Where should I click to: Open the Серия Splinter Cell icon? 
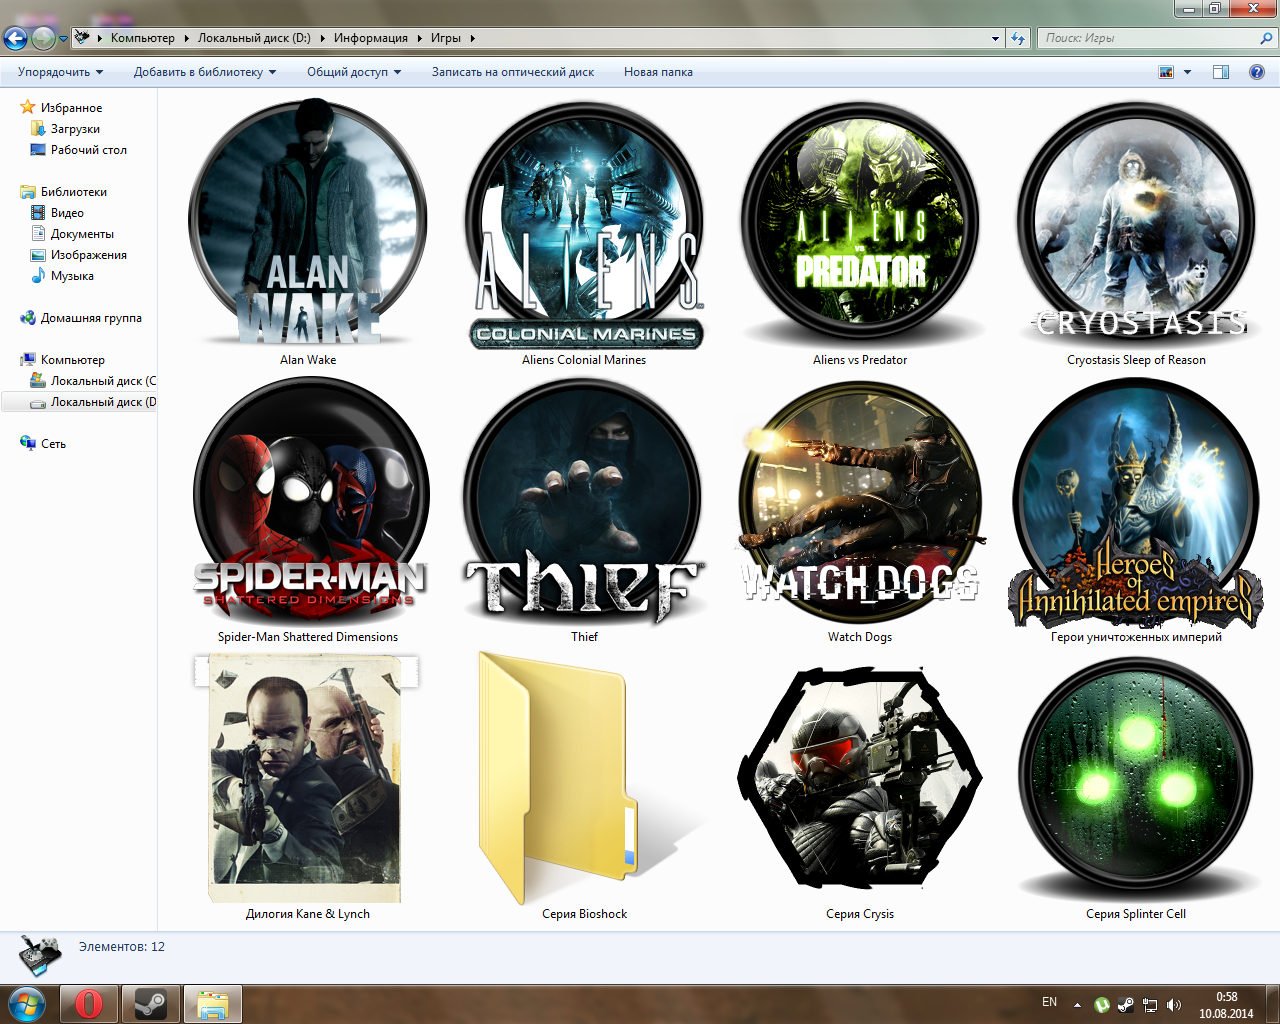tap(1136, 778)
